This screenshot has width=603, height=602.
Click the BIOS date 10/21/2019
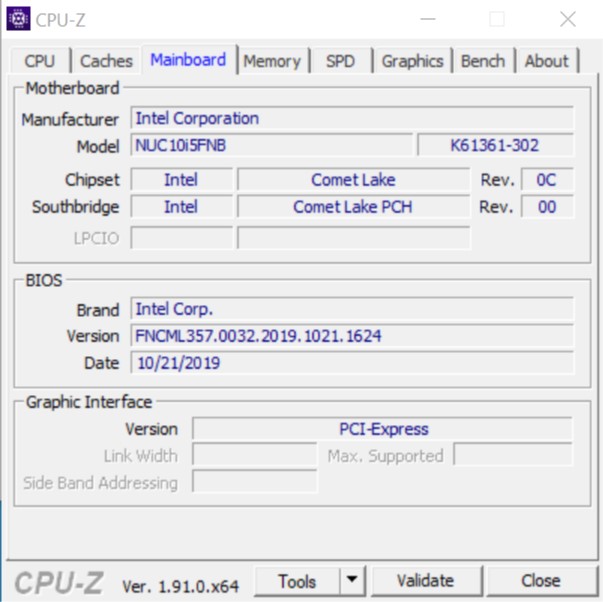(x=352, y=363)
